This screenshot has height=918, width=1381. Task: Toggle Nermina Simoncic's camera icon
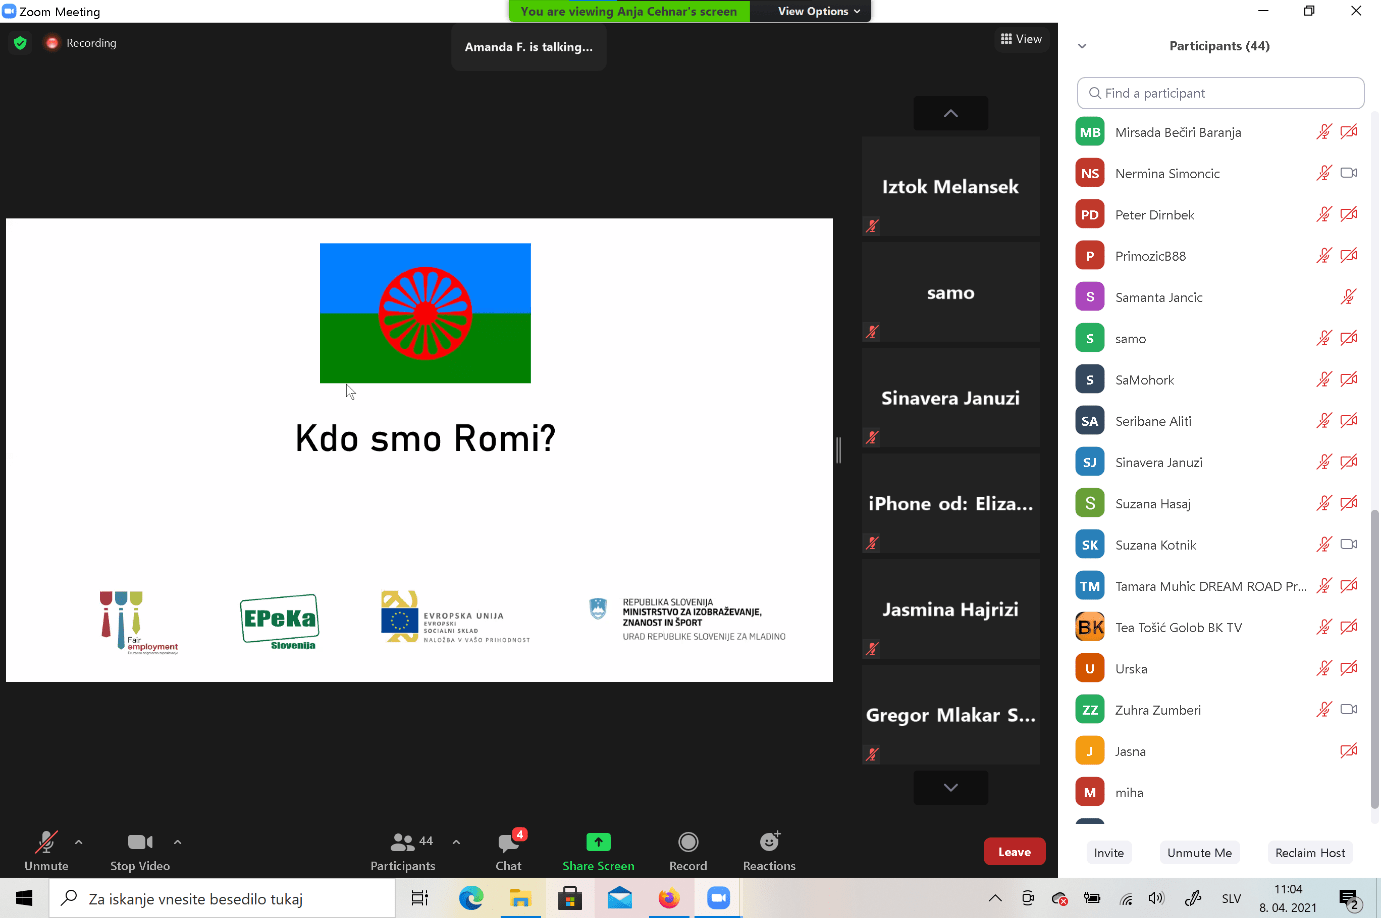(x=1348, y=173)
